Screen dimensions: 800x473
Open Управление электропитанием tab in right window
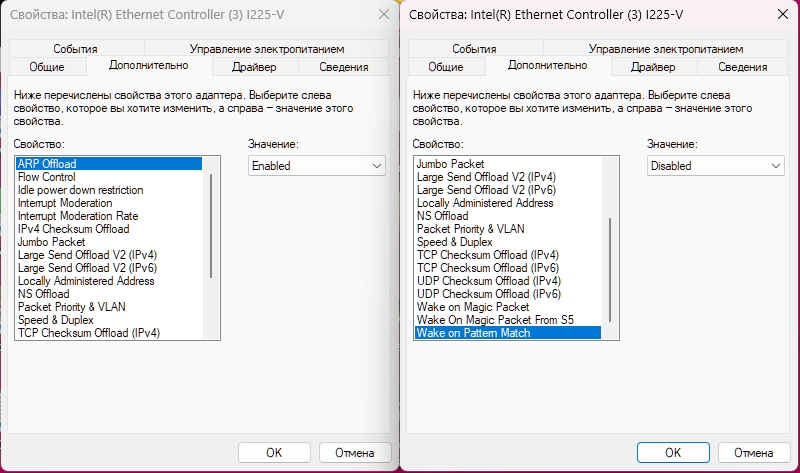pos(666,48)
